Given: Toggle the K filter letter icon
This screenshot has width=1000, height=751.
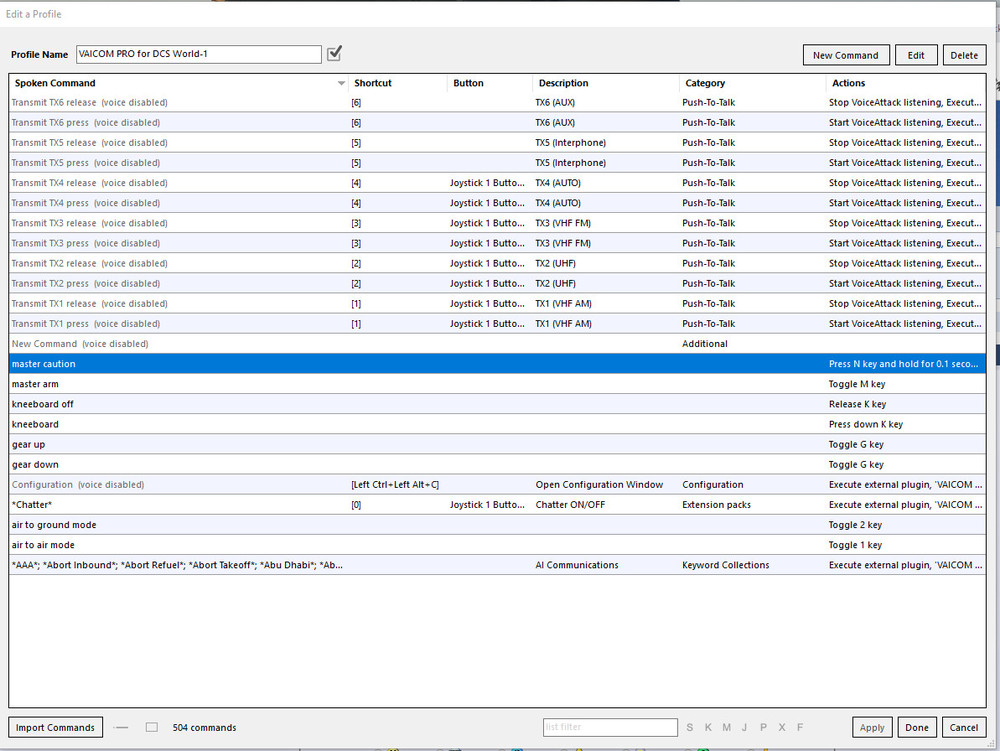Looking at the screenshot, I should coord(708,727).
